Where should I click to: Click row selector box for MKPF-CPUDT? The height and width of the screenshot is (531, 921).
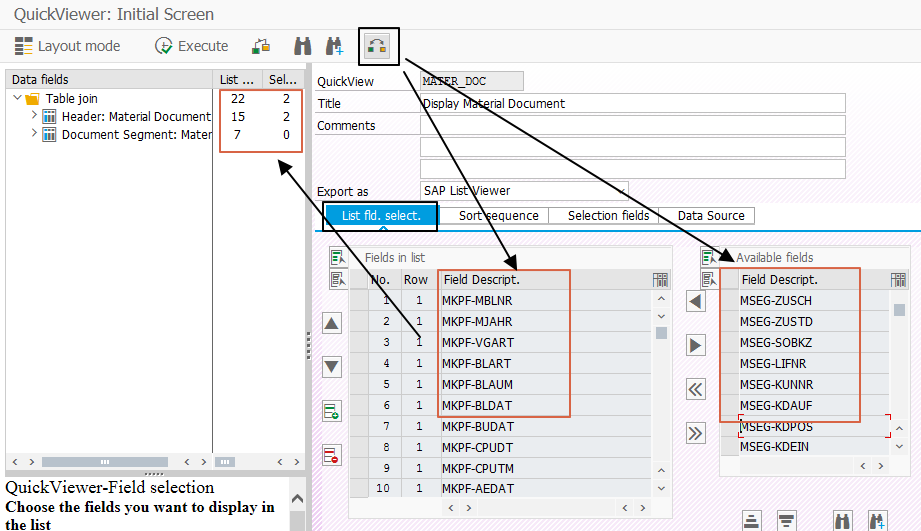tap(359, 448)
